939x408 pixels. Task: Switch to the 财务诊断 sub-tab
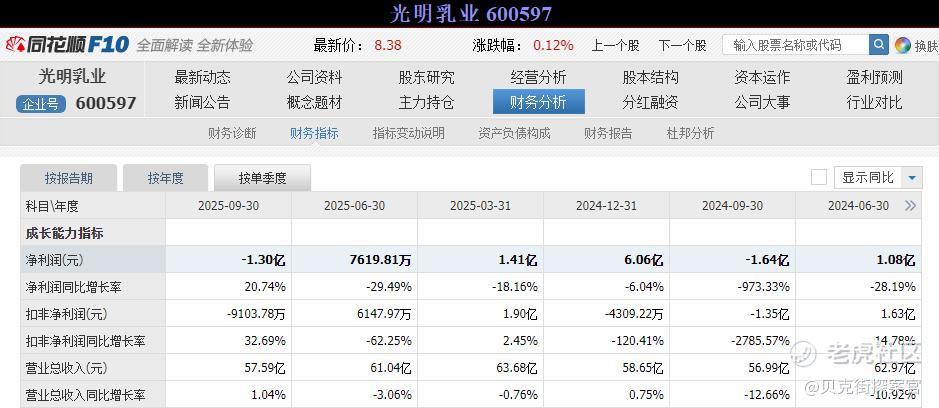click(x=232, y=133)
